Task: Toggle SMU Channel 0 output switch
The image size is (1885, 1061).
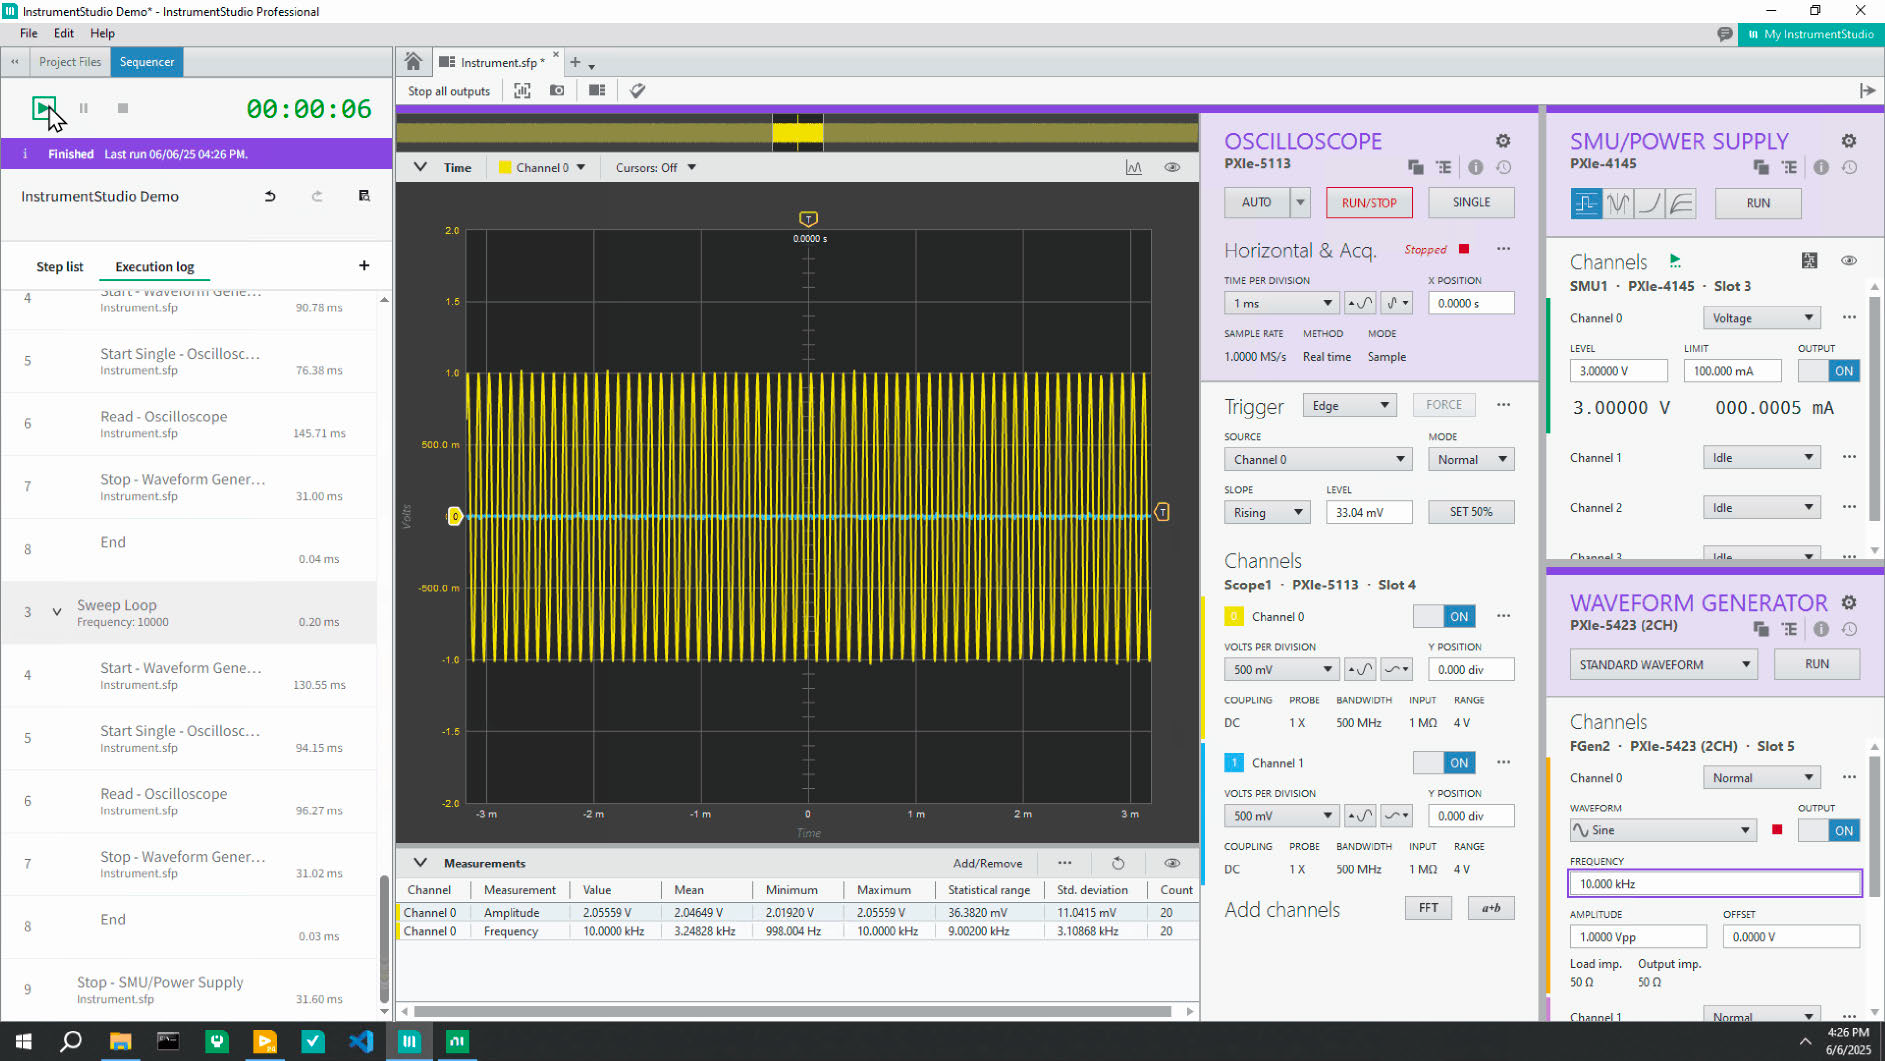Action: (1827, 371)
